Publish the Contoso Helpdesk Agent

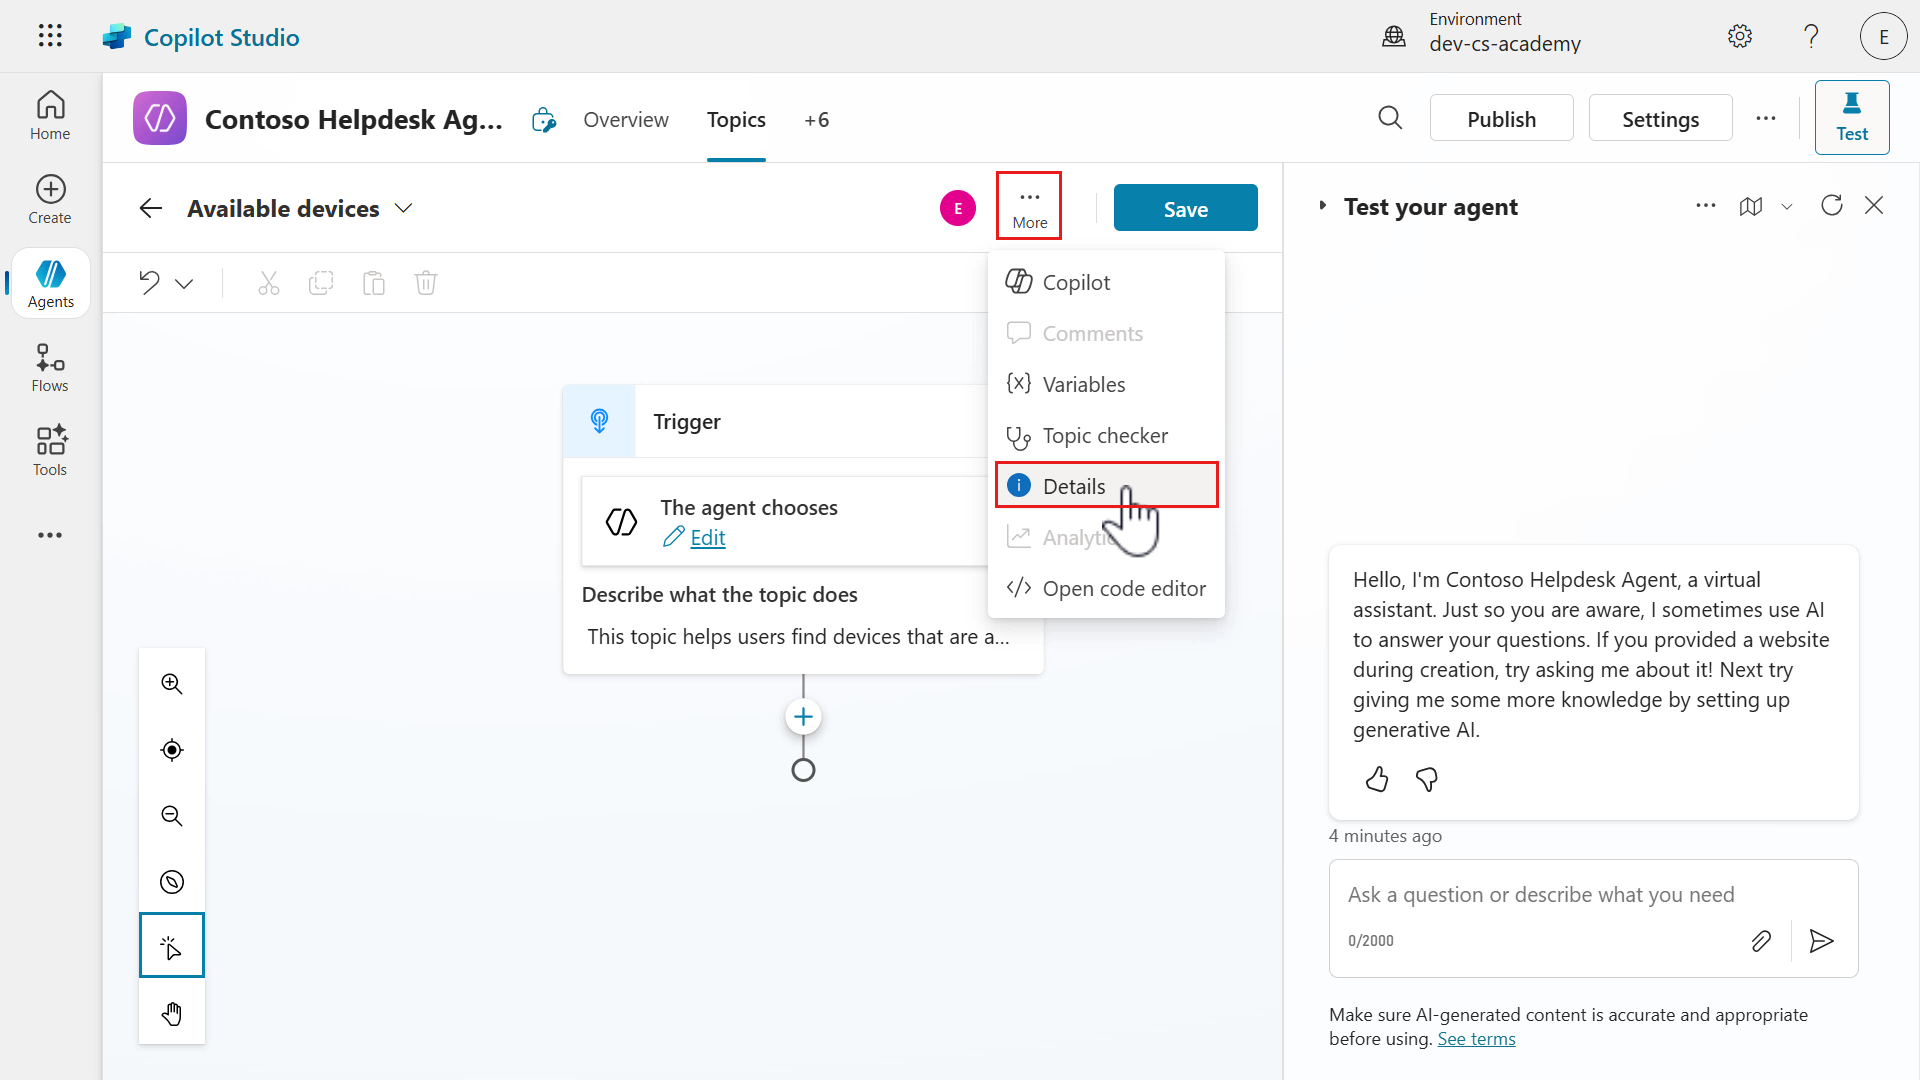coord(1501,118)
